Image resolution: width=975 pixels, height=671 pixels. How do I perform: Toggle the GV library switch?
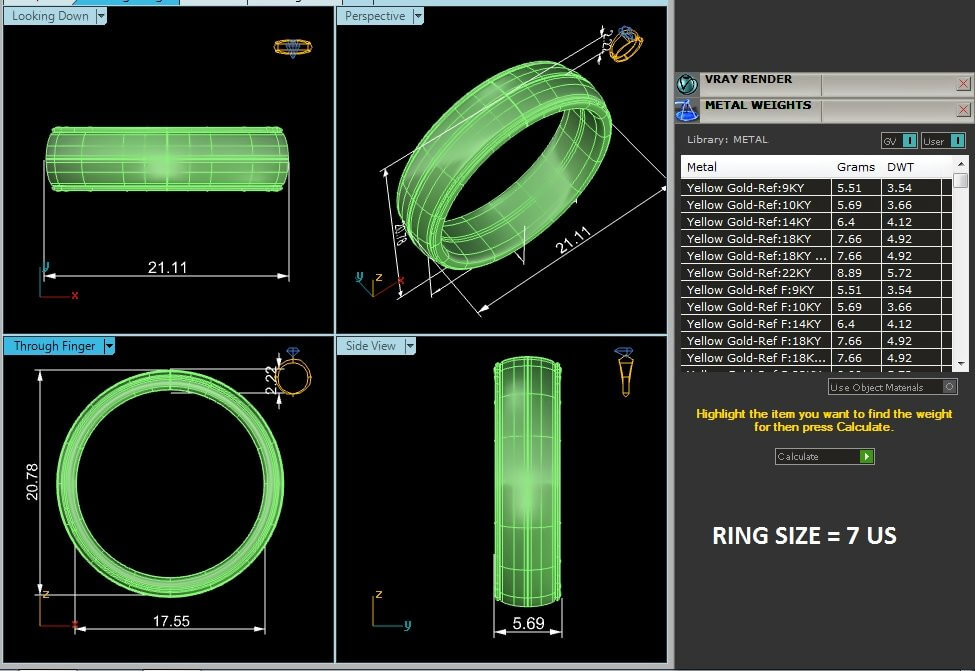tap(909, 141)
